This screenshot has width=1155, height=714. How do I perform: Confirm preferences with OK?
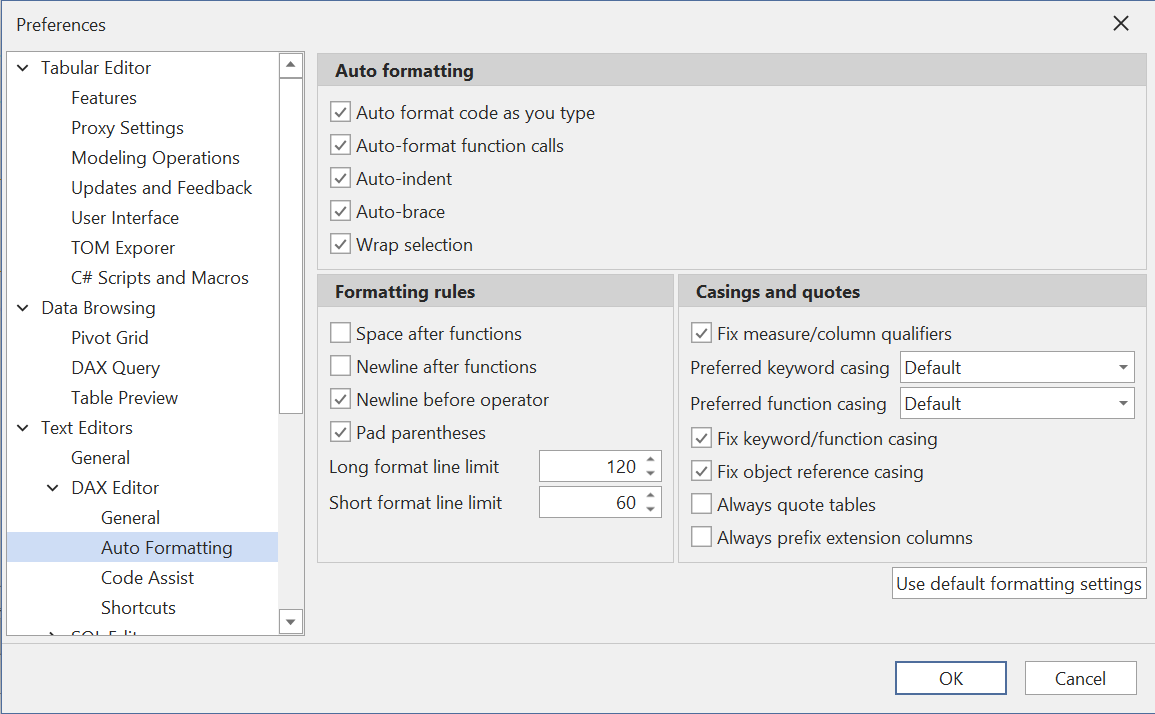[x=950, y=677]
